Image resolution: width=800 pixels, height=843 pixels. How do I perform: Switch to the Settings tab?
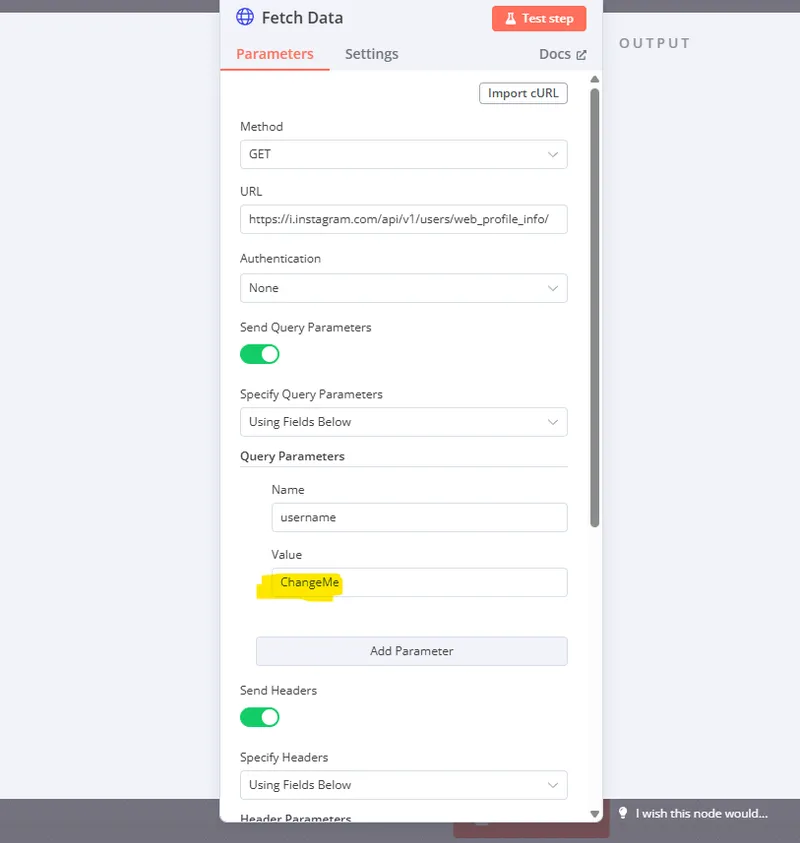[371, 54]
